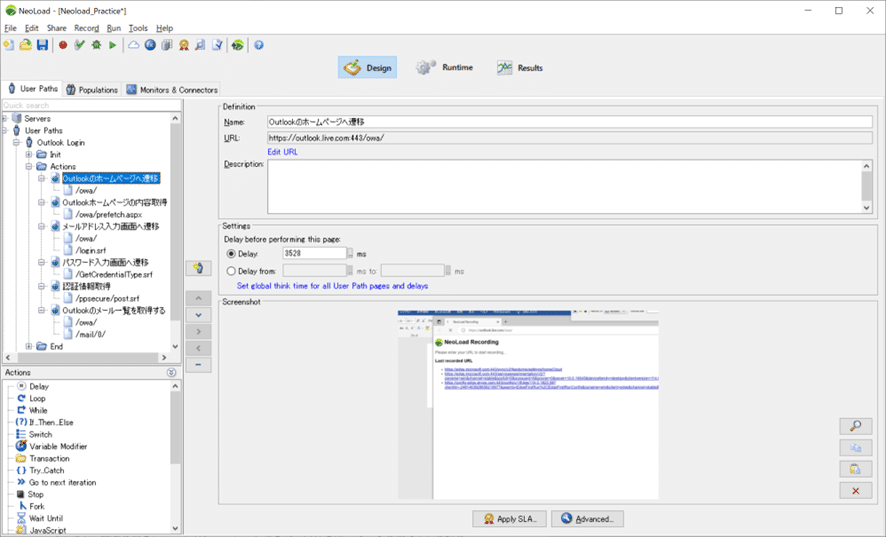The height and width of the screenshot is (537, 886).
Task: Click the paste screenshot clipboard button
Action: click(x=855, y=469)
